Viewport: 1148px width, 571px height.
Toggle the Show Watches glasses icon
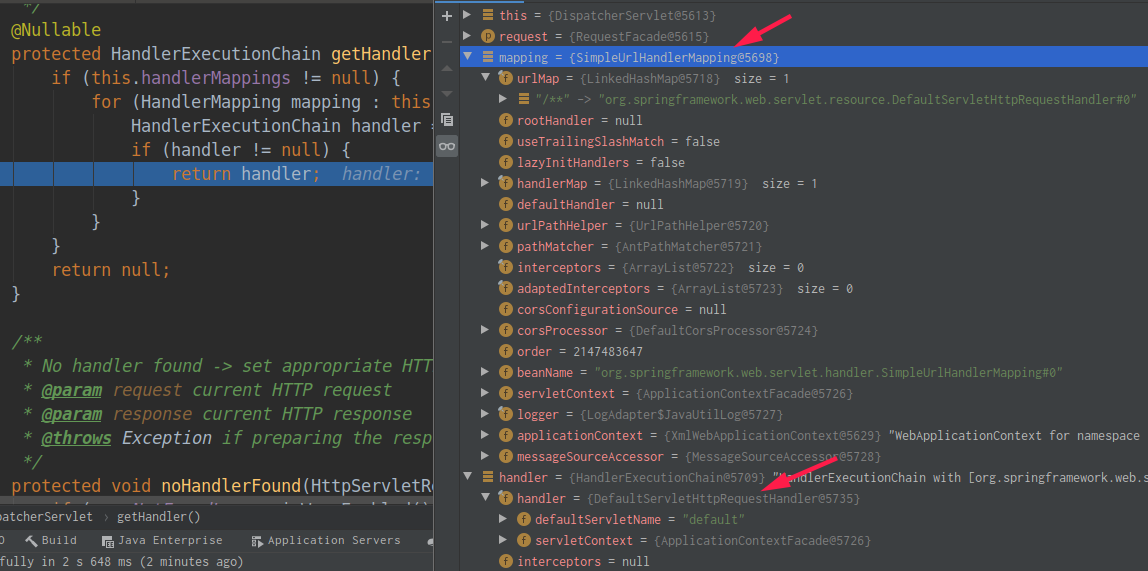(x=447, y=146)
